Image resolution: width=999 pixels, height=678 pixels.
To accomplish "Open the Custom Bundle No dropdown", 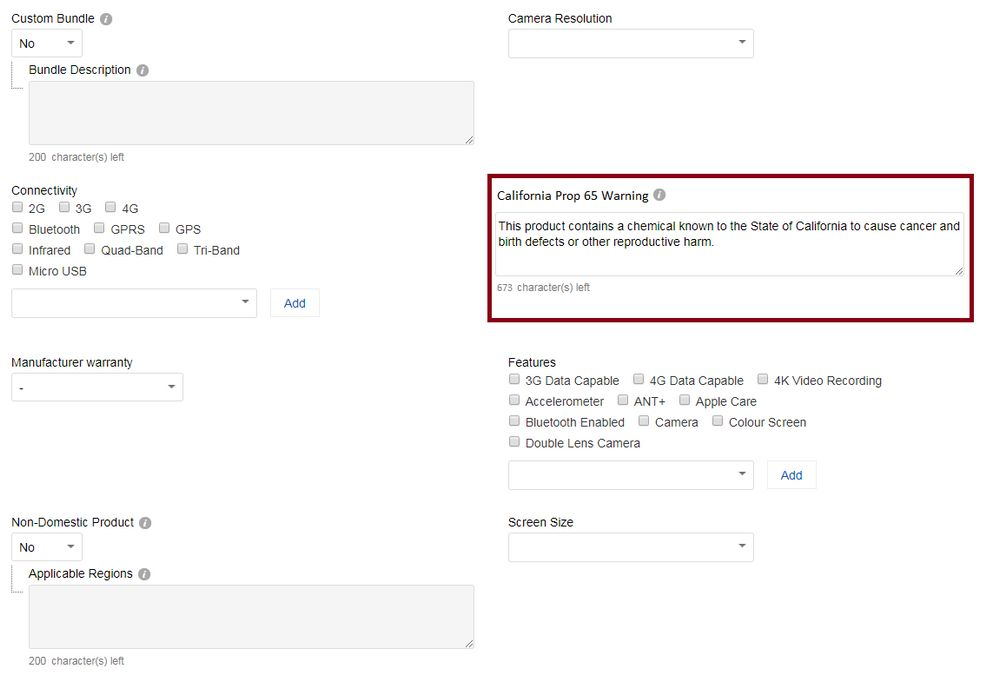I will point(47,43).
